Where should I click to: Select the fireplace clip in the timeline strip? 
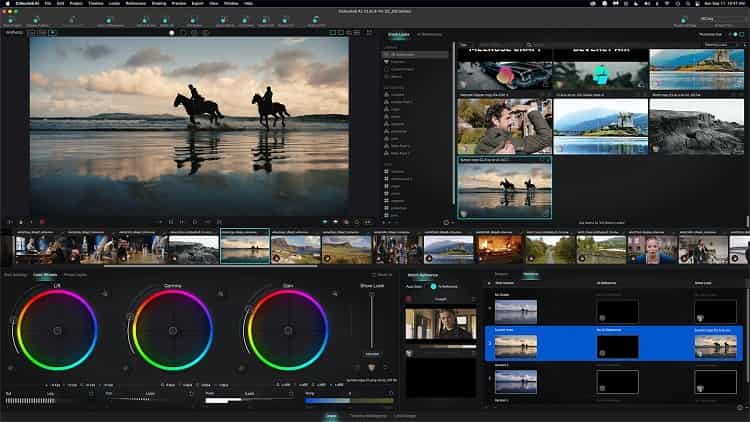pyautogui.click(x=499, y=249)
